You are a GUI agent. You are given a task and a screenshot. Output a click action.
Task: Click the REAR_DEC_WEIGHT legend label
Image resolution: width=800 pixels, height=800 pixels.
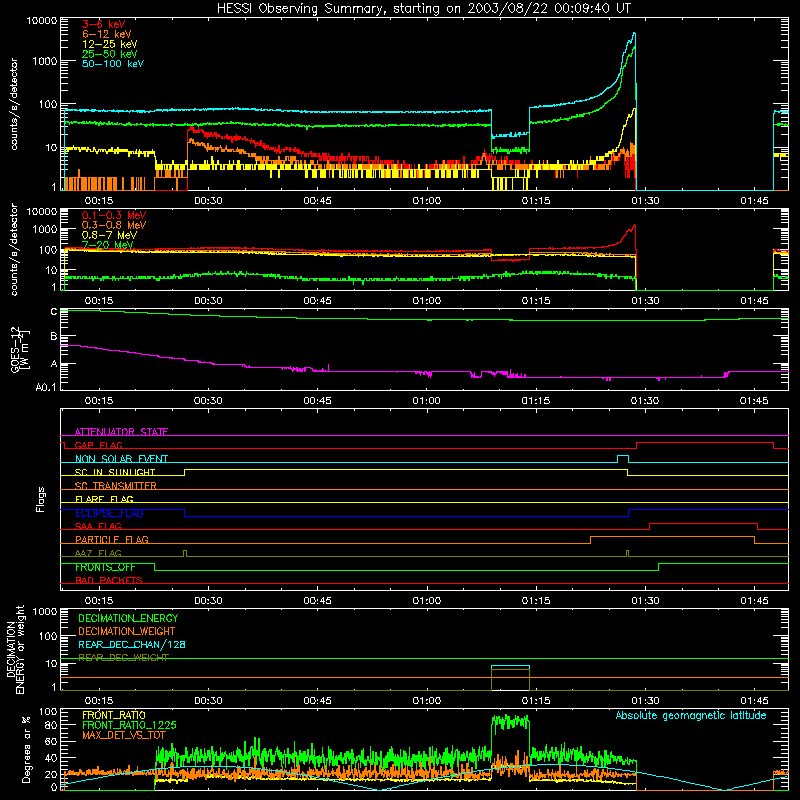pos(123,658)
